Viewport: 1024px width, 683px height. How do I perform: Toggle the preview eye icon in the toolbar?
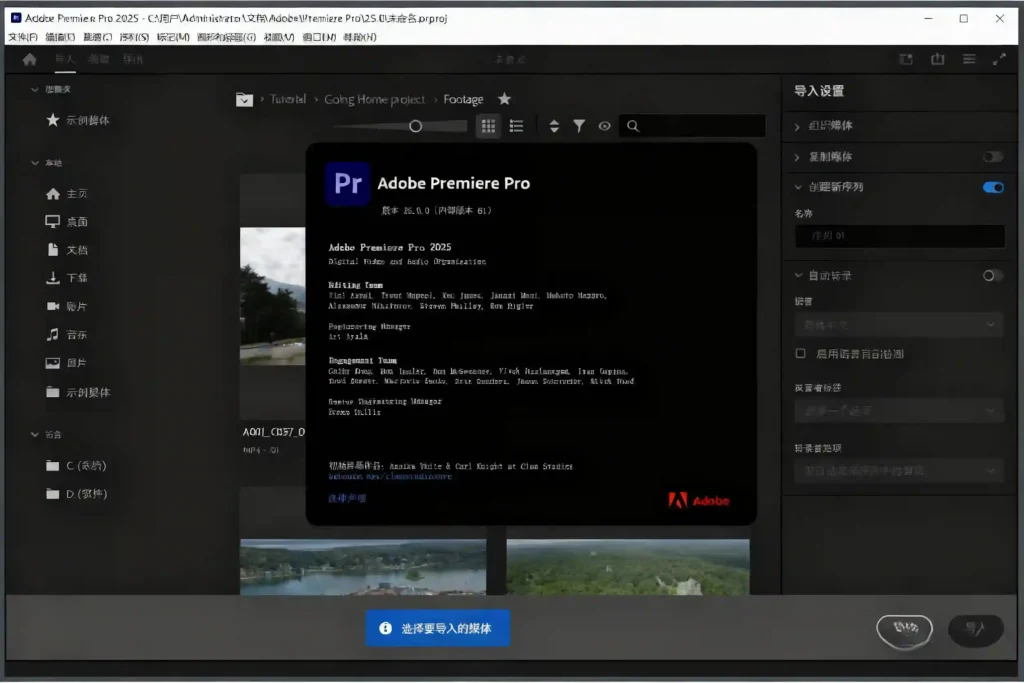605,126
